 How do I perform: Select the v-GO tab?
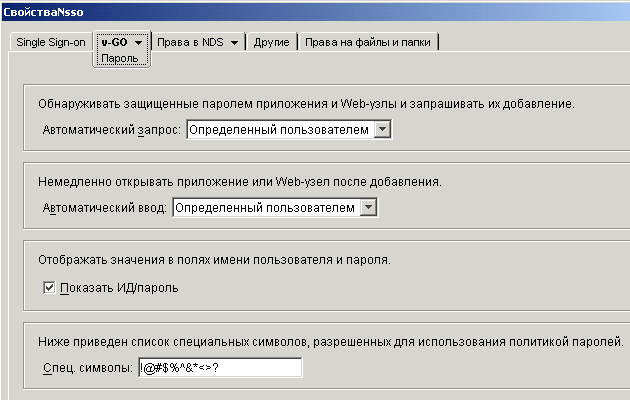click(x=112, y=43)
